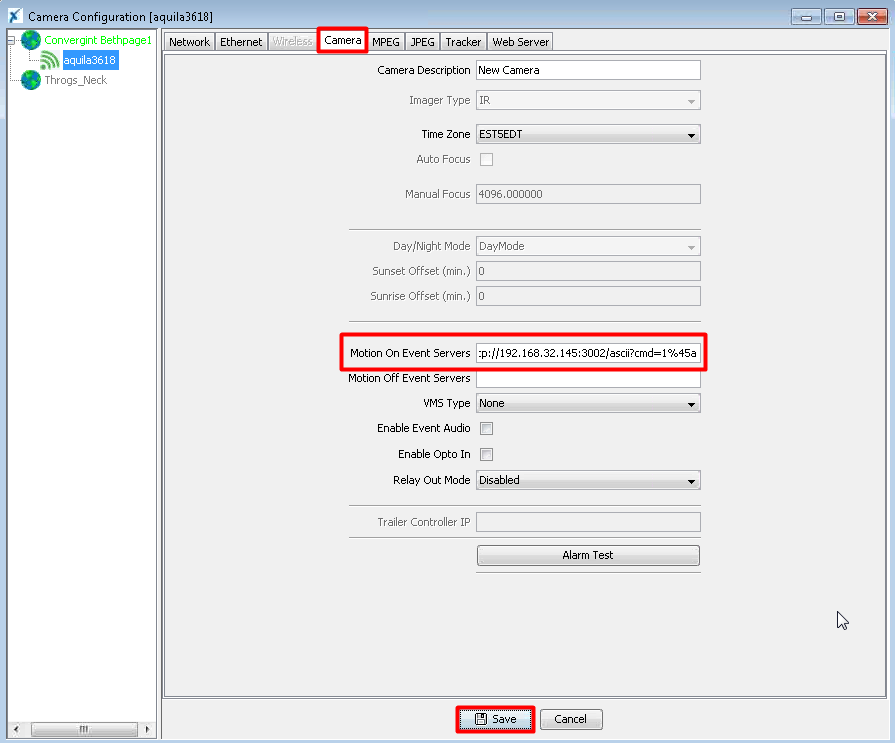
Task: Enable the Event Audio checkbox
Action: 486,429
